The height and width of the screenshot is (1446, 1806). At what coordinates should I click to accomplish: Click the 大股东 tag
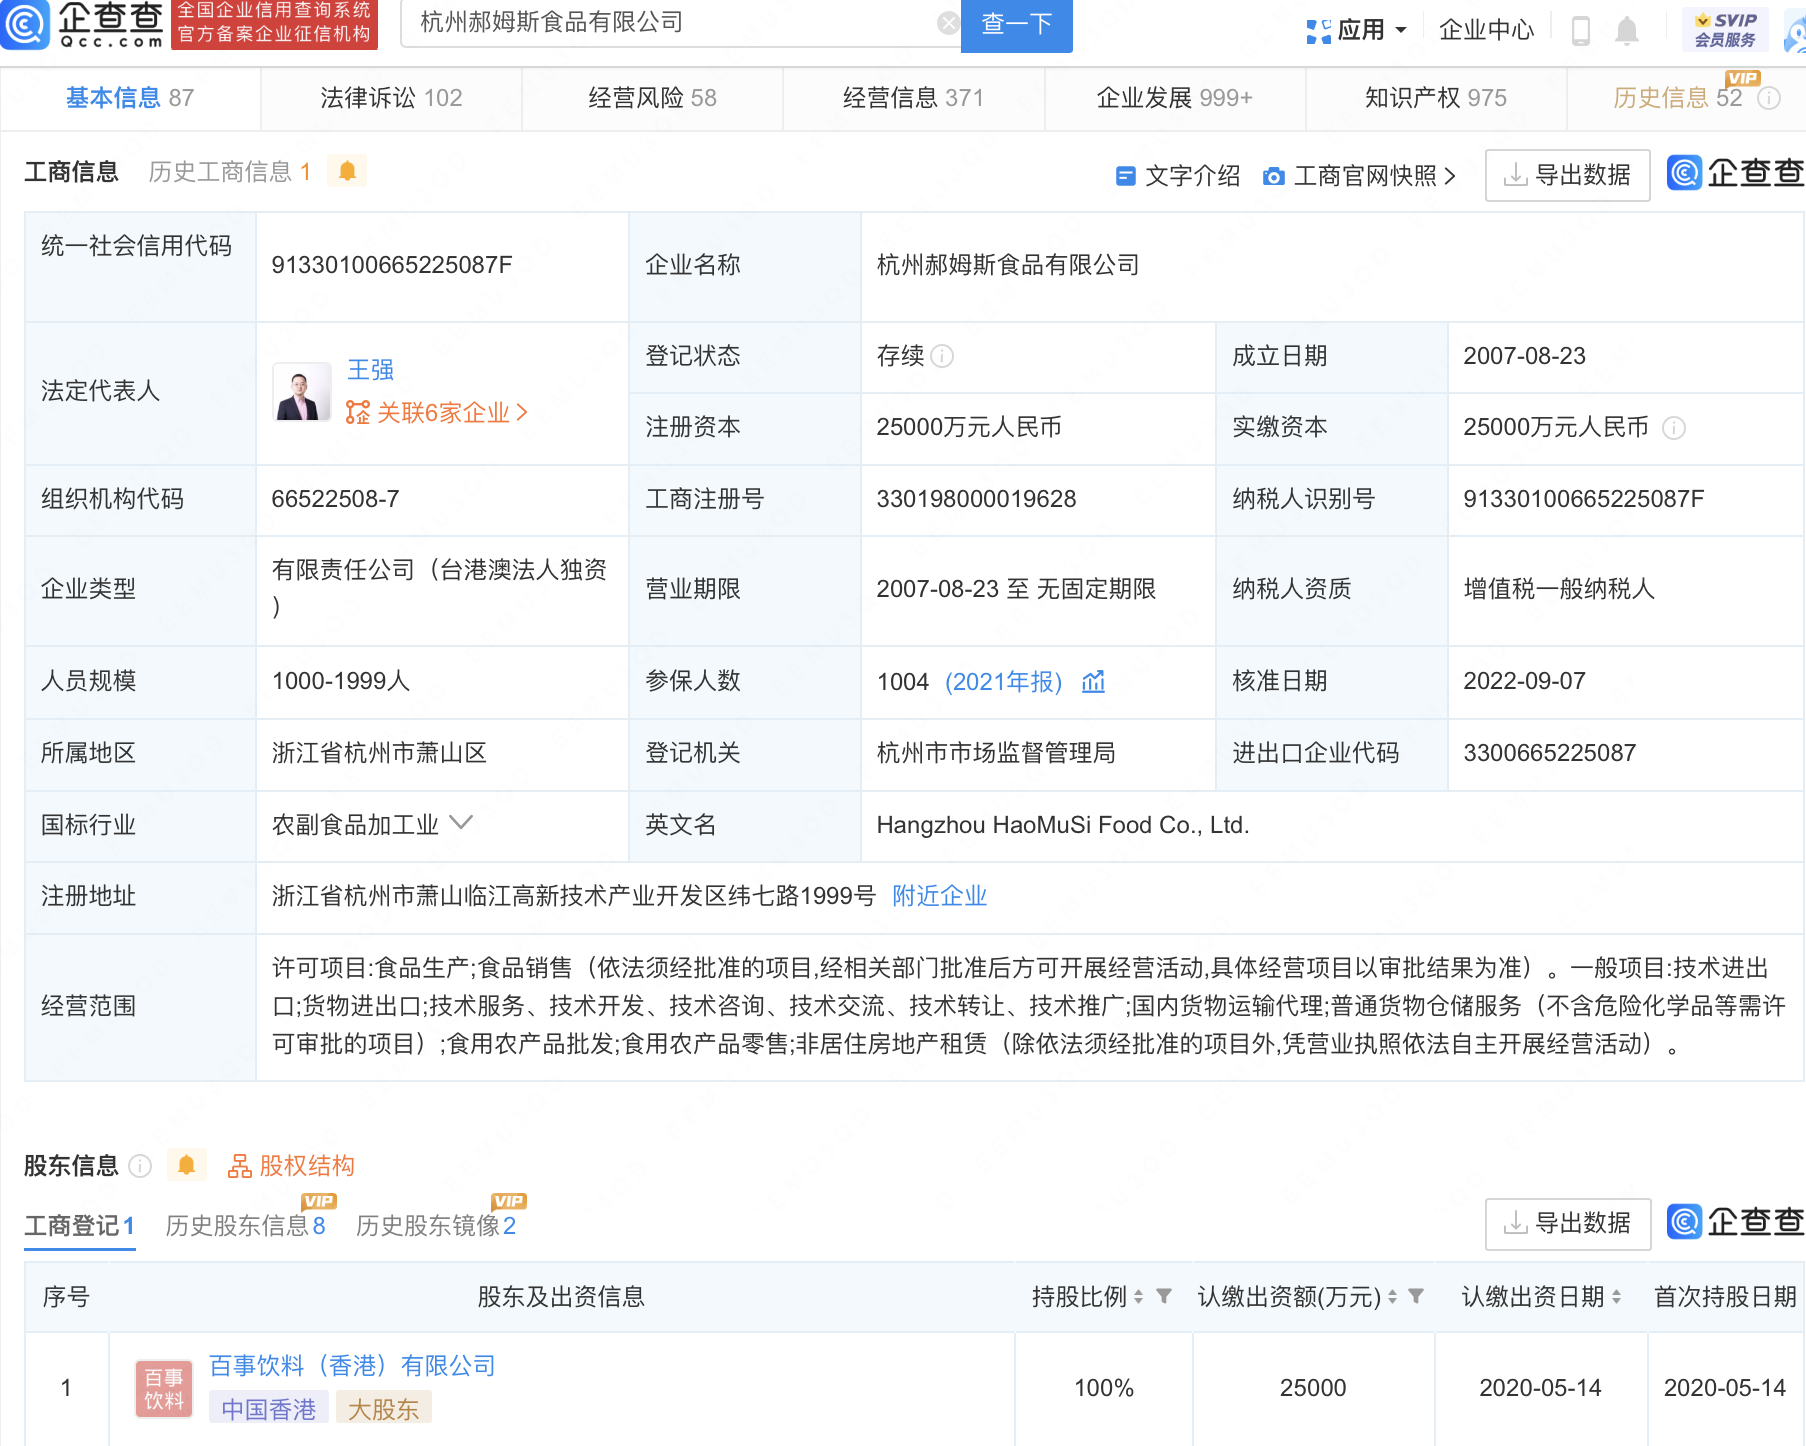click(383, 1409)
